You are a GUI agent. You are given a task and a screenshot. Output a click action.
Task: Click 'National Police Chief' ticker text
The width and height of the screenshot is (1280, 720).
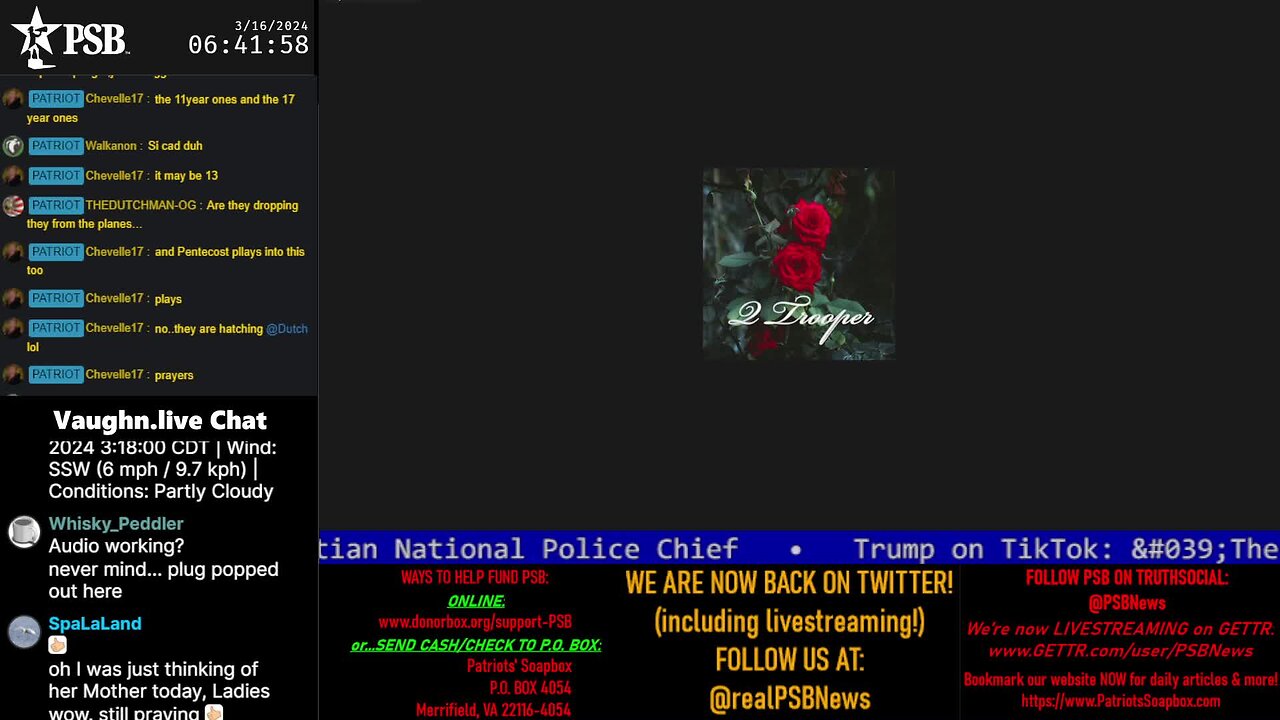pos(566,549)
